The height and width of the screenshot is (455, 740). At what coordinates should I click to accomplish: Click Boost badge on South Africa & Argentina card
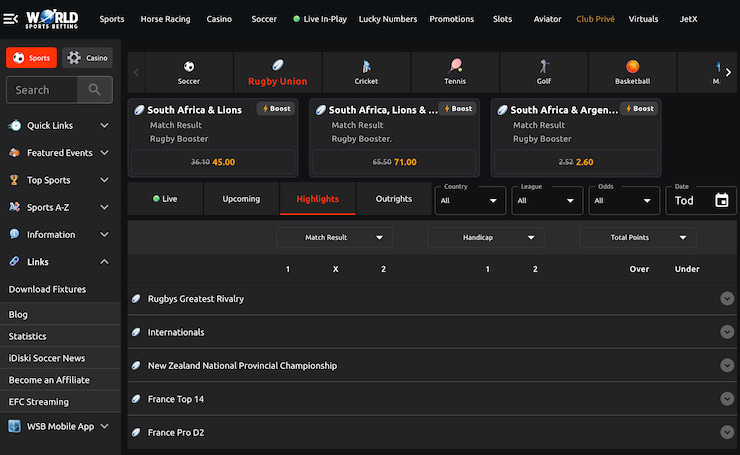[x=639, y=109]
